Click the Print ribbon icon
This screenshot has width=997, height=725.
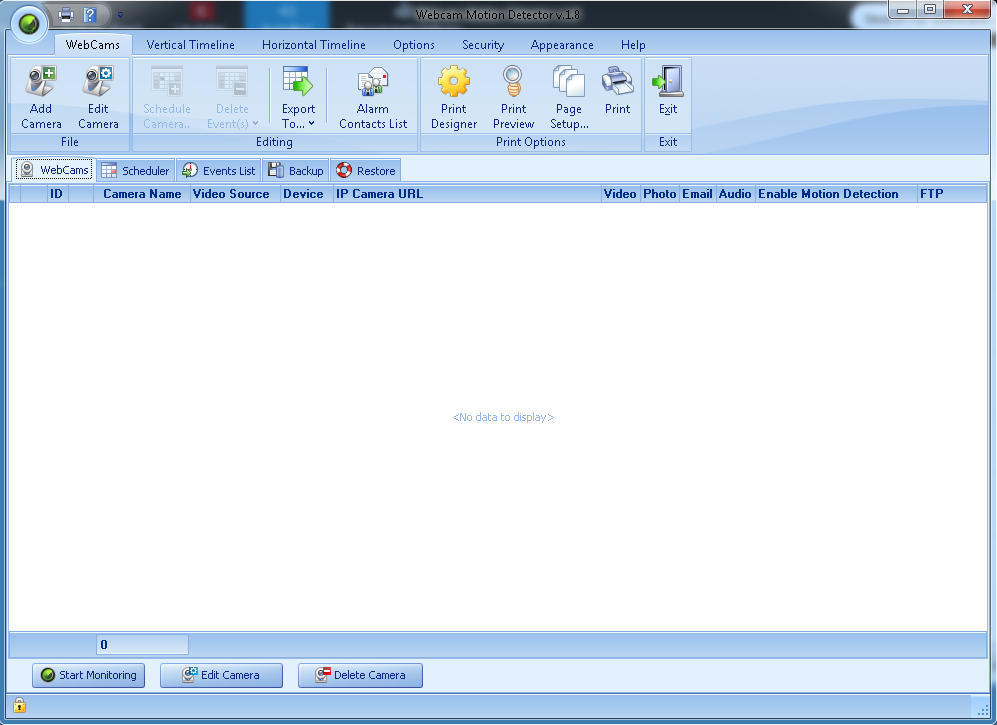(x=617, y=82)
